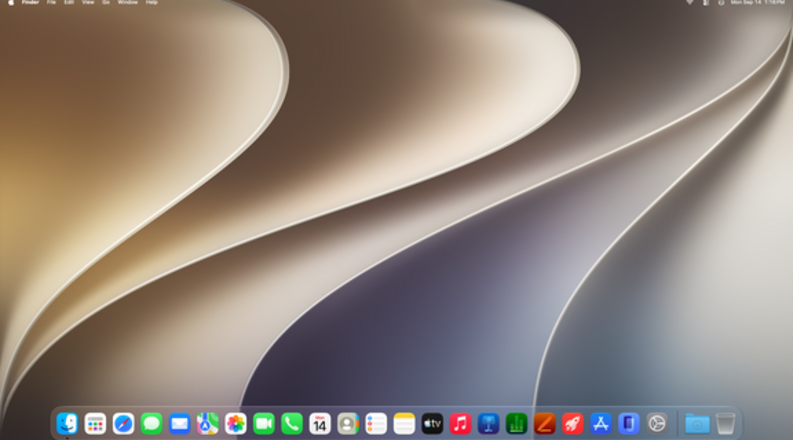Open the green Phone app
Image resolution: width=793 pixels, height=440 pixels.
click(292, 423)
